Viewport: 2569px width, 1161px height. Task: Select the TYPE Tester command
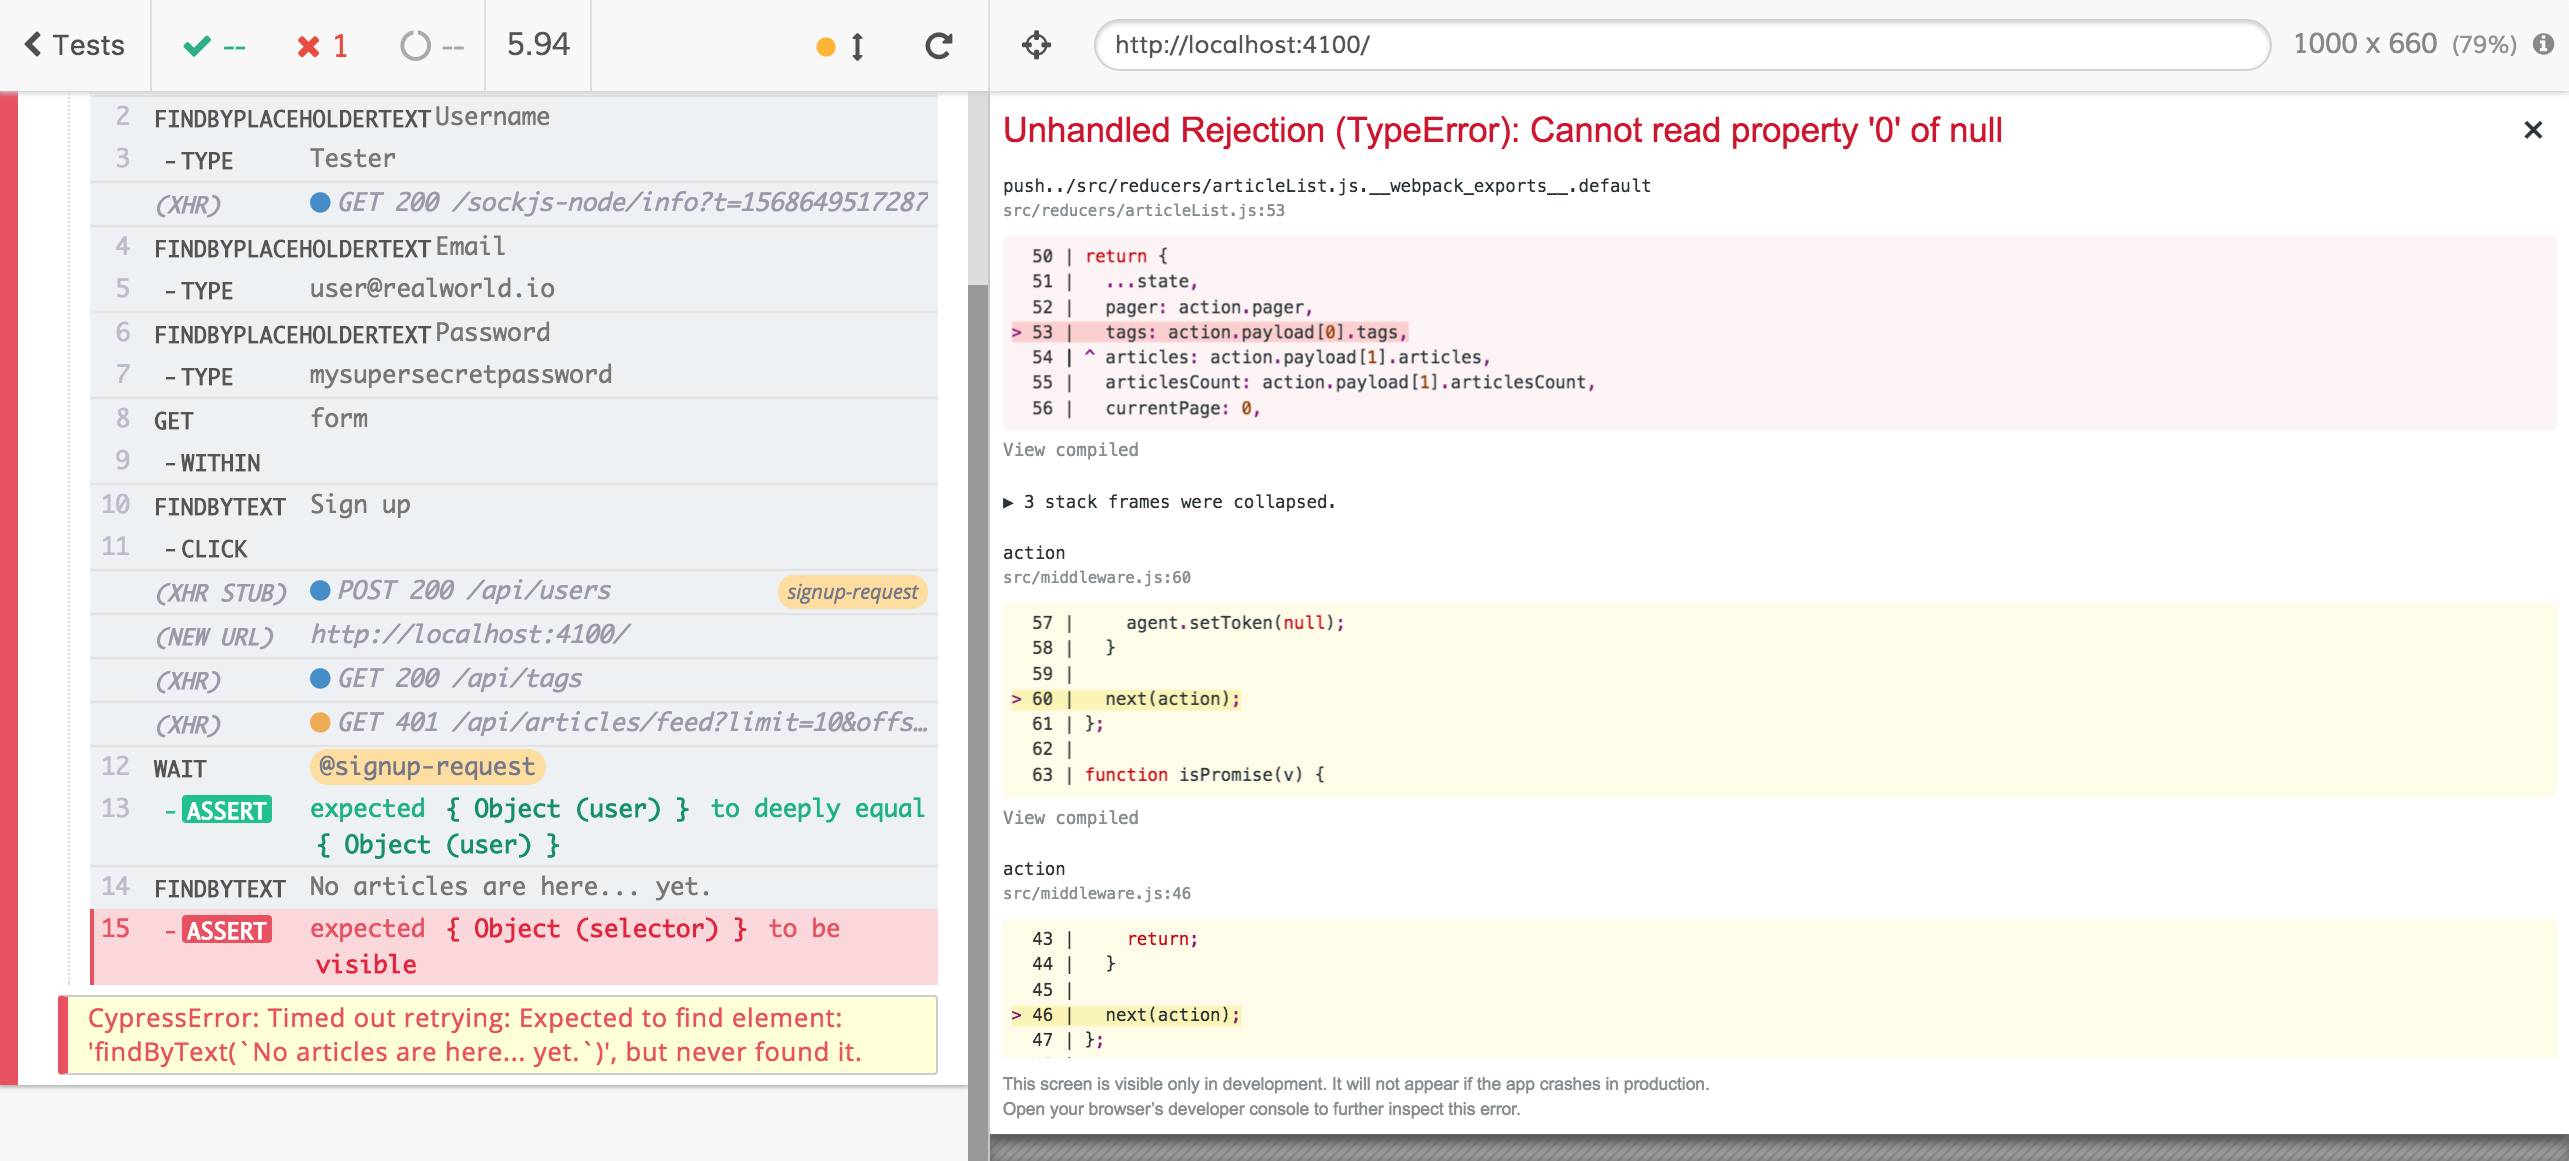tap(514, 160)
